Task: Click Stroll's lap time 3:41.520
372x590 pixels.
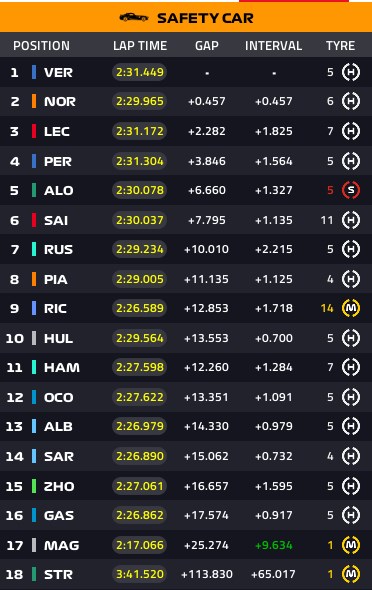Action: (140, 574)
